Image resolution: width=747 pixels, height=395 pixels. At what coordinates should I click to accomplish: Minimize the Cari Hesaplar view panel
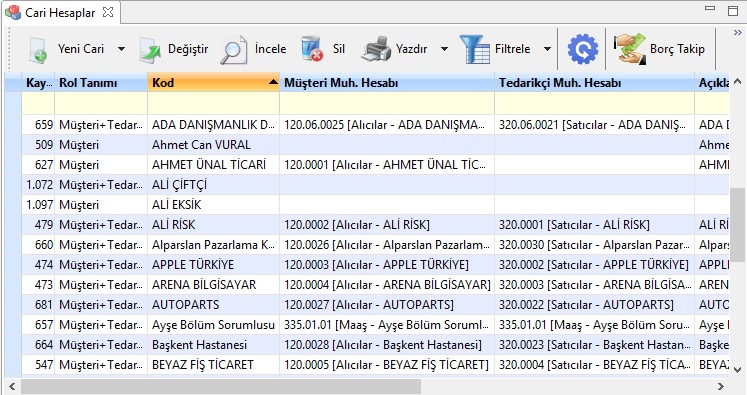710,9
